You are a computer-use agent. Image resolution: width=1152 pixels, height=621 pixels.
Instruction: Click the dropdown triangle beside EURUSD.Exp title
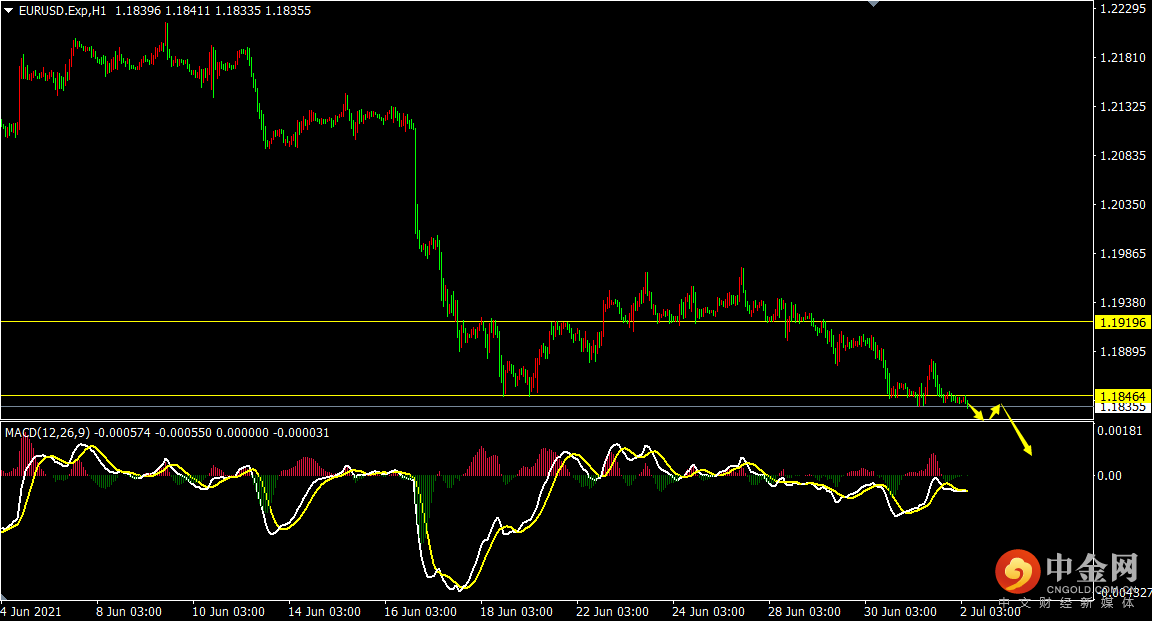pyautogui.click(x=9, y=10)
